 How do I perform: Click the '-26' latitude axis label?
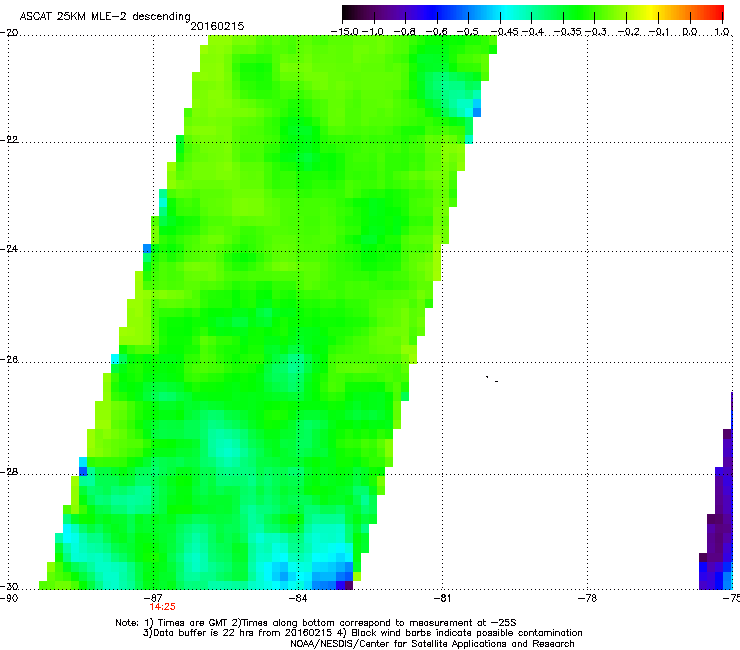click(x=9, y=360)
